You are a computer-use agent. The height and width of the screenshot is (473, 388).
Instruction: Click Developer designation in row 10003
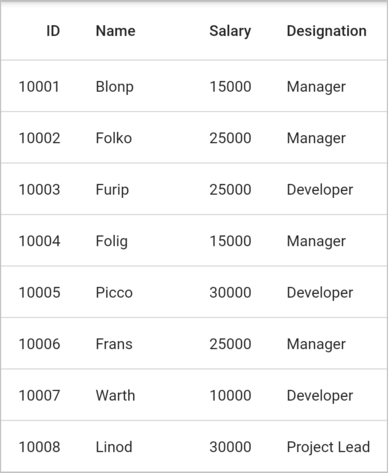coord(320,190)
